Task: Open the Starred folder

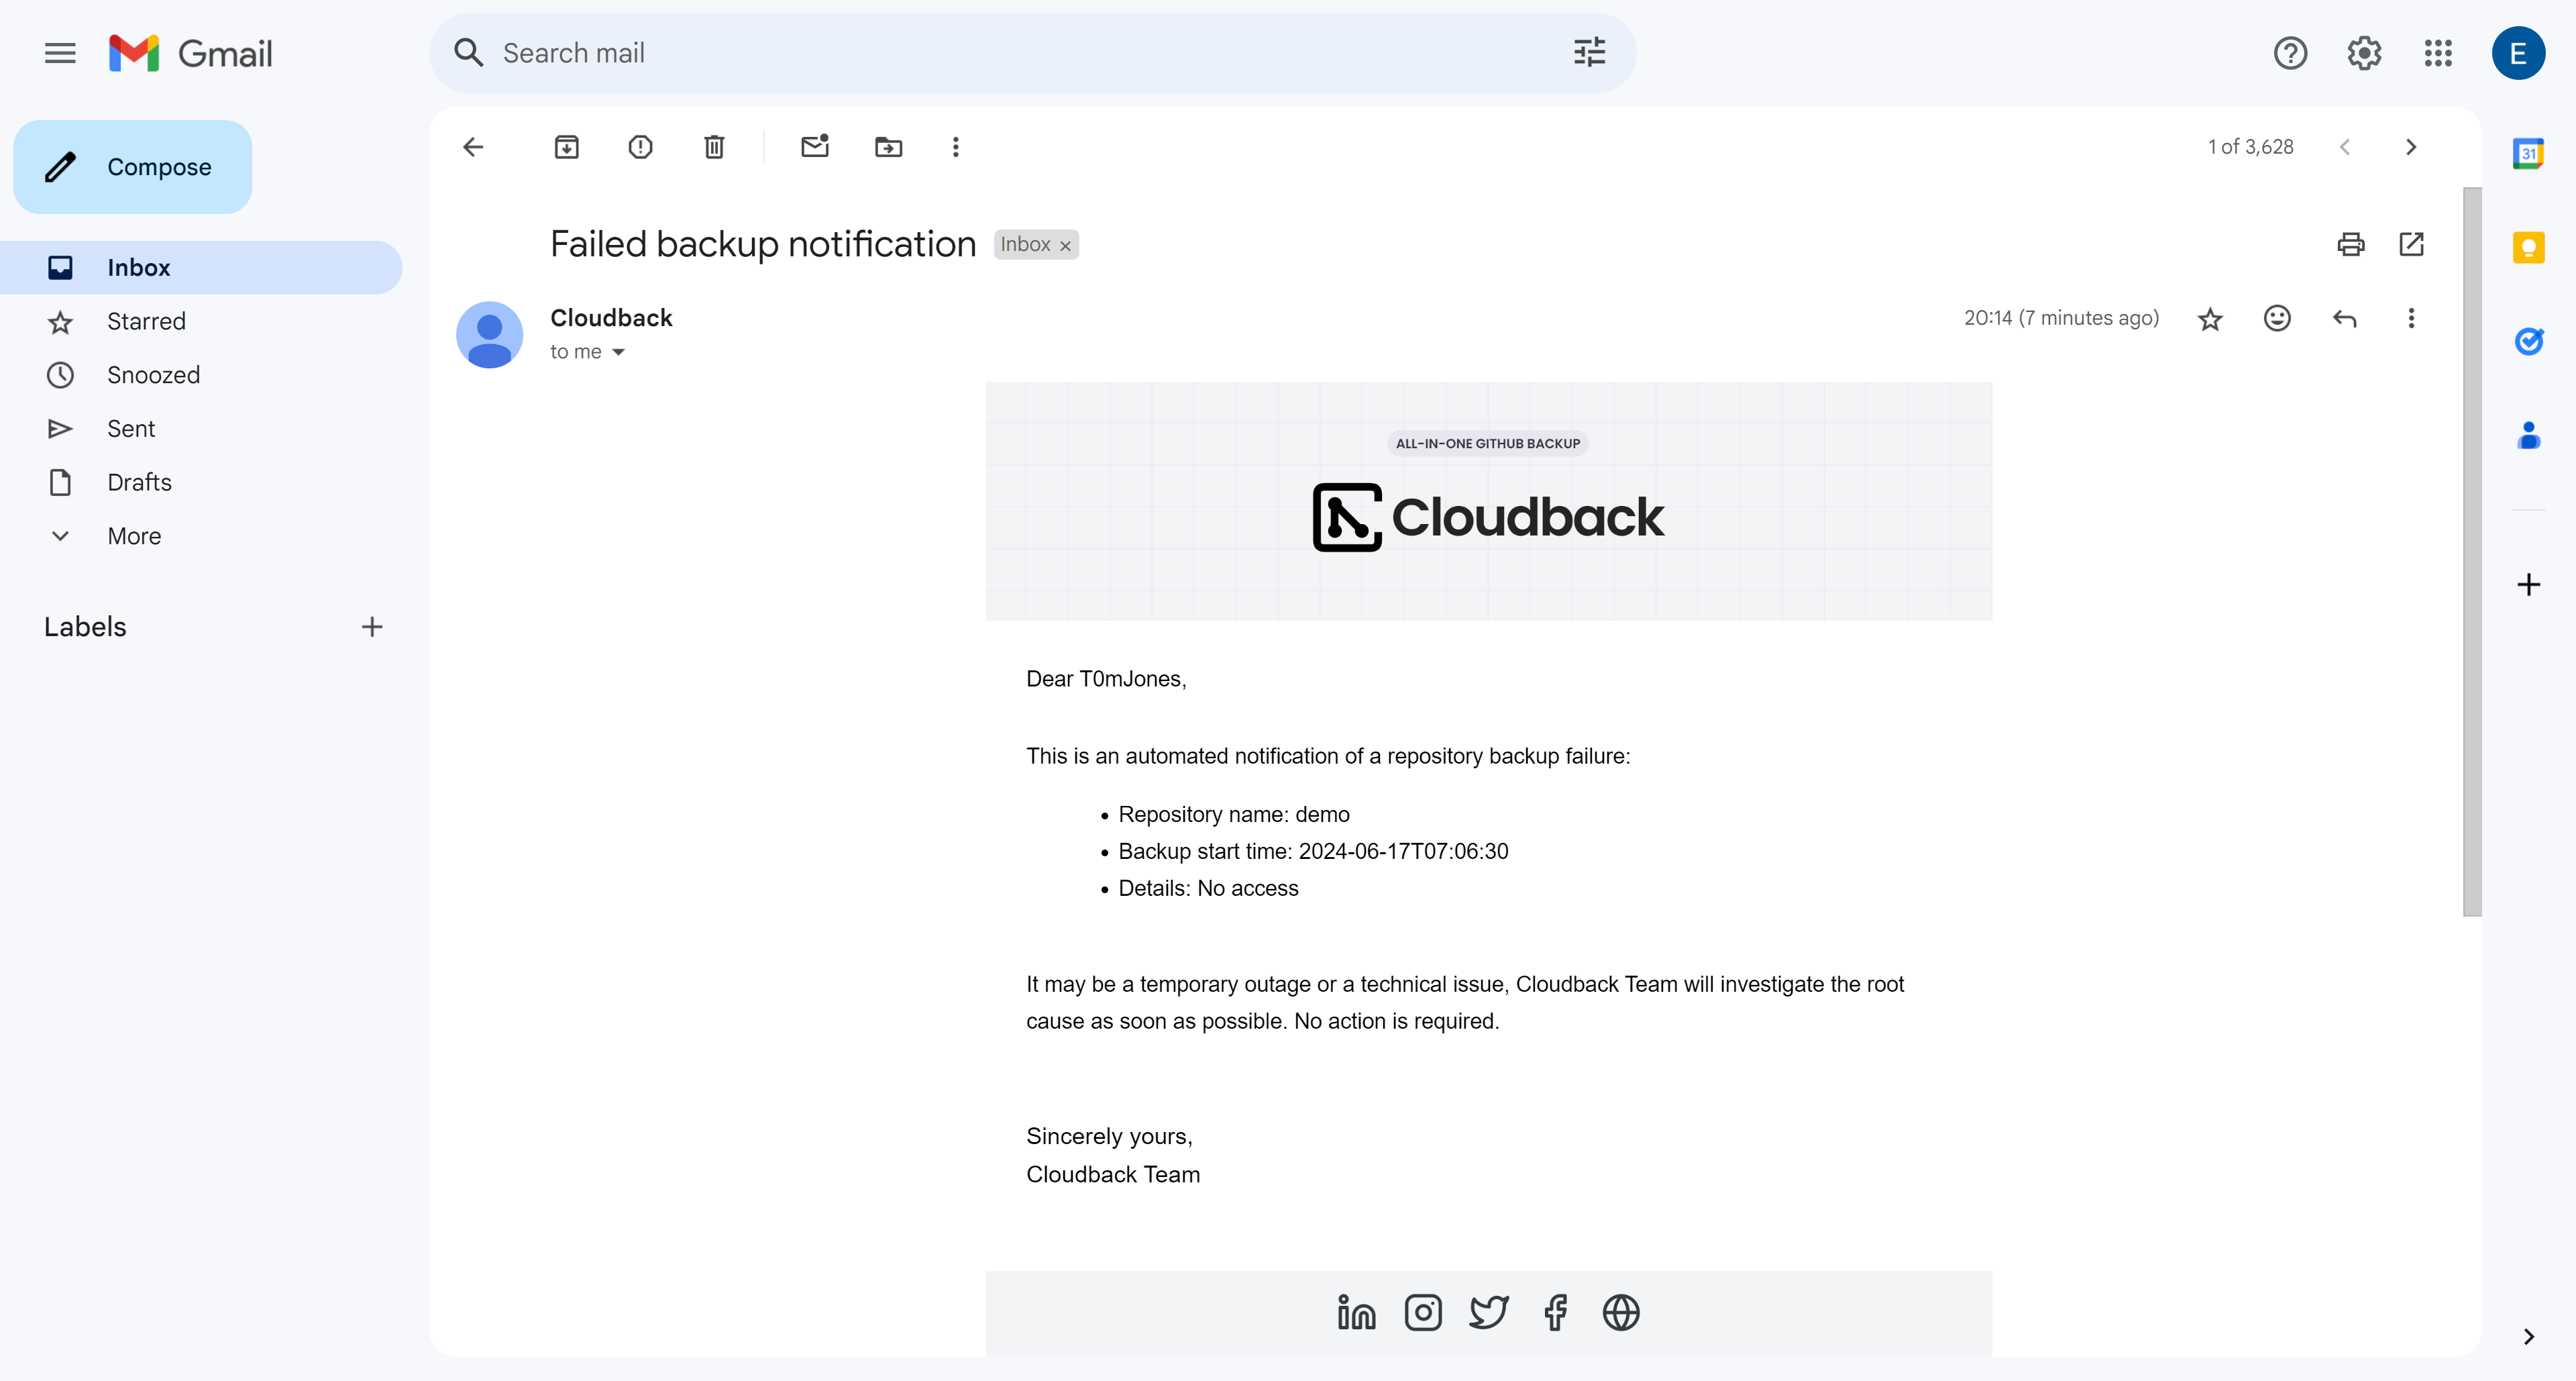Action: point(201,321)
